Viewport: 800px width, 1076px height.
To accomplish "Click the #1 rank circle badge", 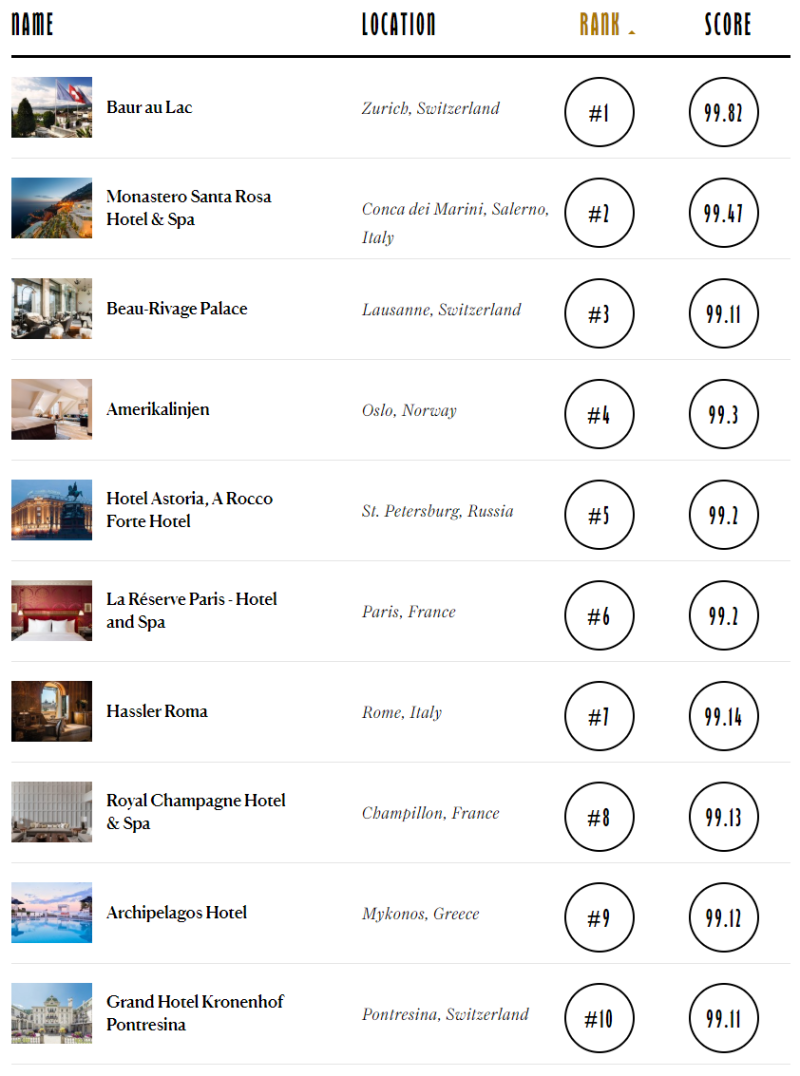I will pos(599,112).
